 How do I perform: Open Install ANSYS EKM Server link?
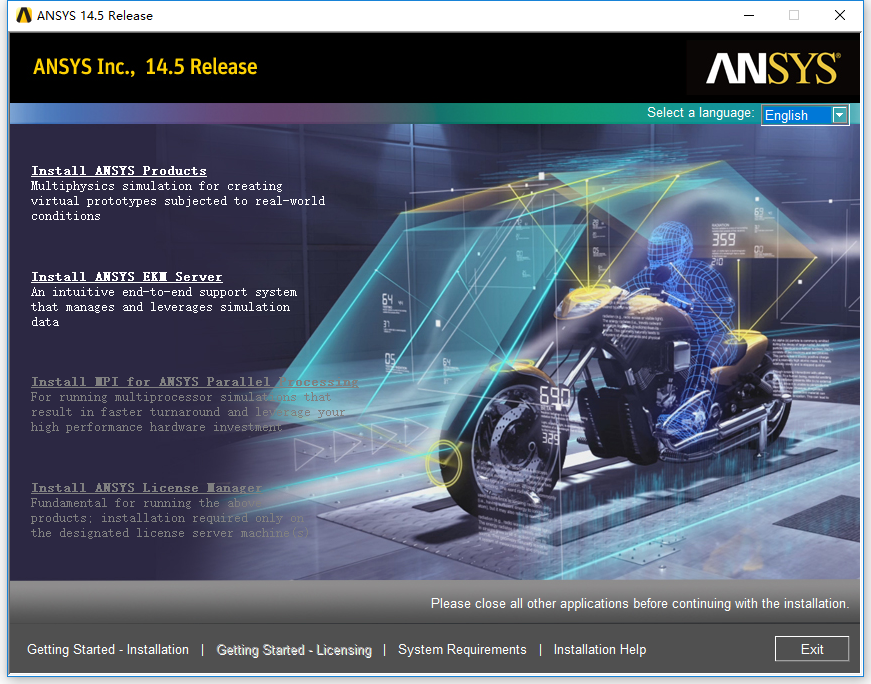click(127, 277)
